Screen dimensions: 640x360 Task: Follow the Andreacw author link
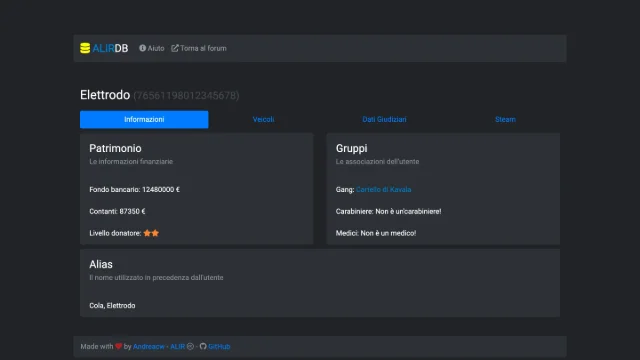[149, 347]
